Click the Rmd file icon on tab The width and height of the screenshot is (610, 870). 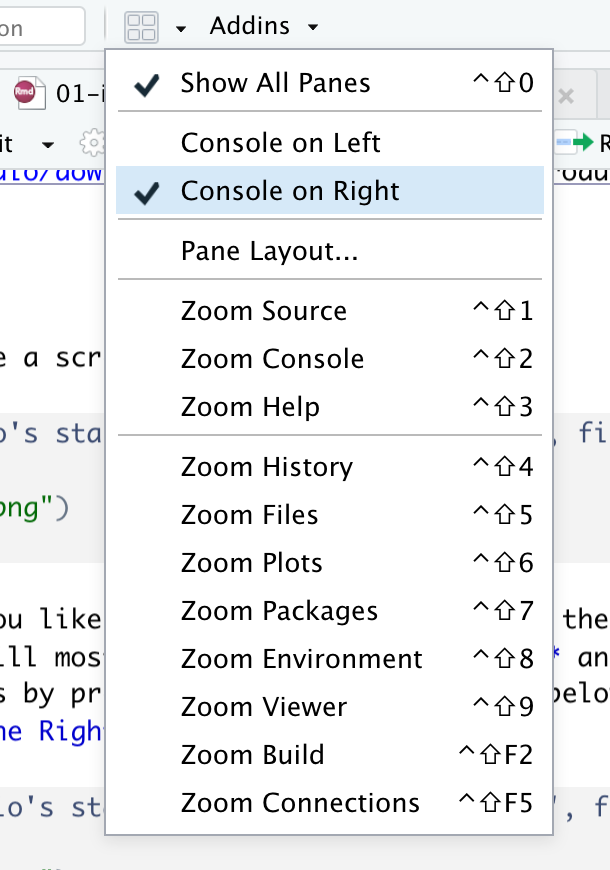click(24, 94)
